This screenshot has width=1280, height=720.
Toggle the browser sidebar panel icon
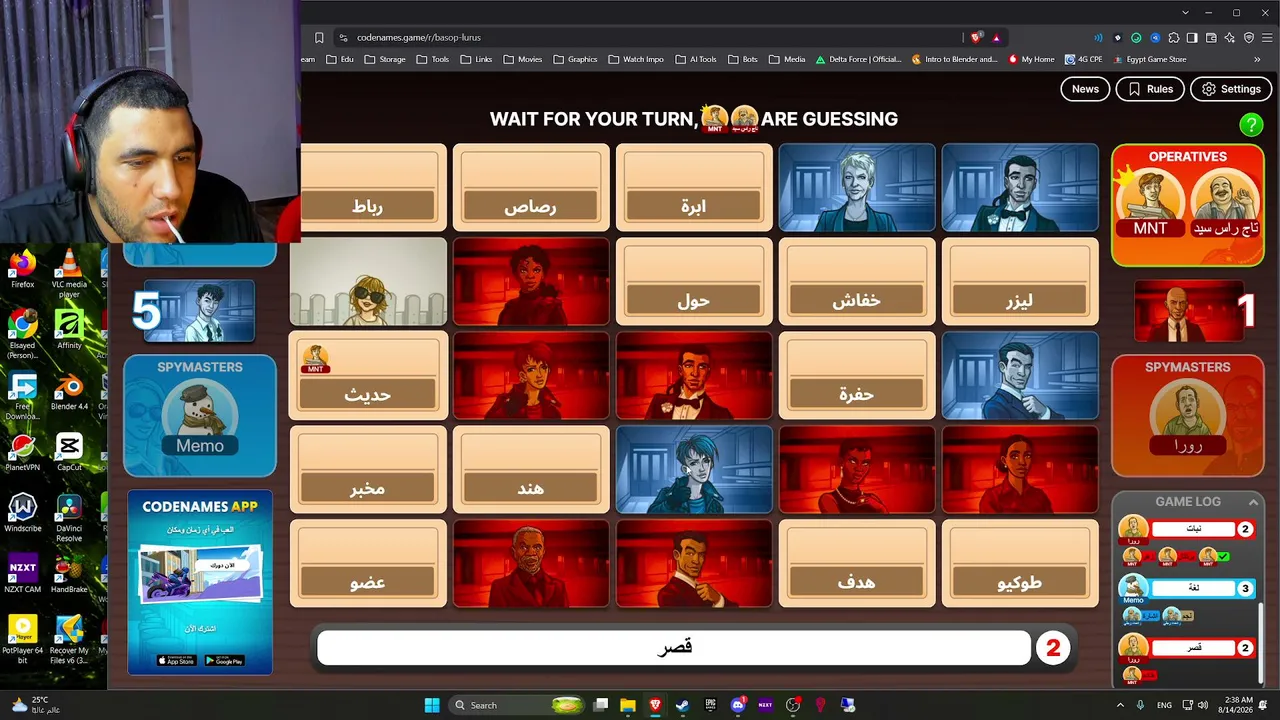click(1192, 38)
